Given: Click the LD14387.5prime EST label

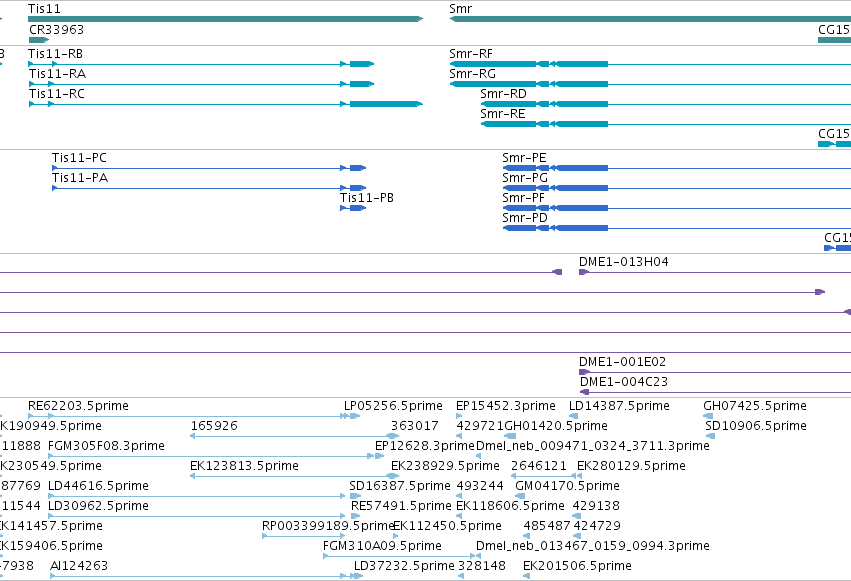Looking at the screenshot, I should point(619,406).
